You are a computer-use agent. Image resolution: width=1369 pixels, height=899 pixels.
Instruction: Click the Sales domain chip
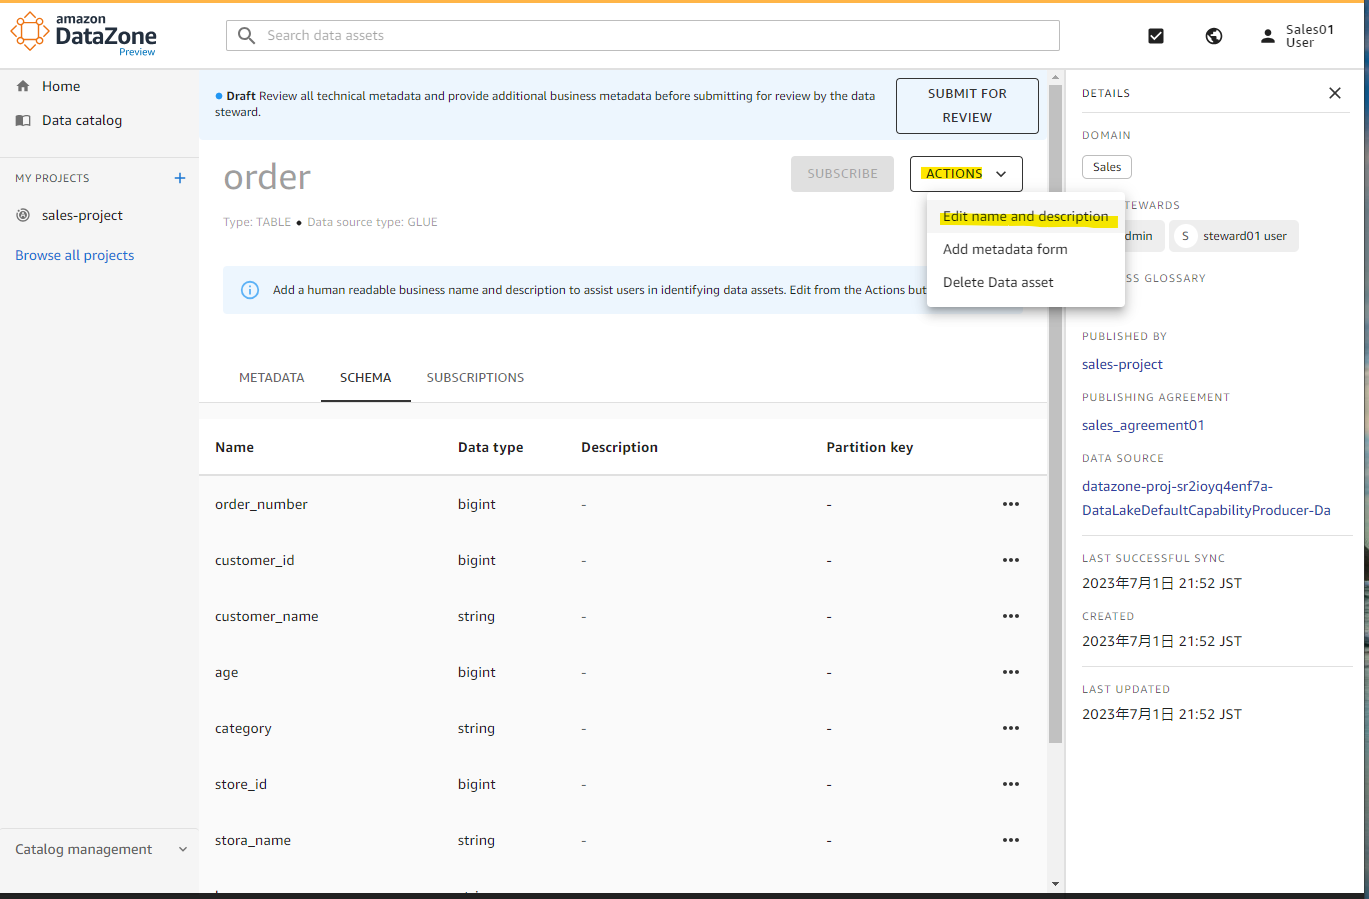[1107, 167]
